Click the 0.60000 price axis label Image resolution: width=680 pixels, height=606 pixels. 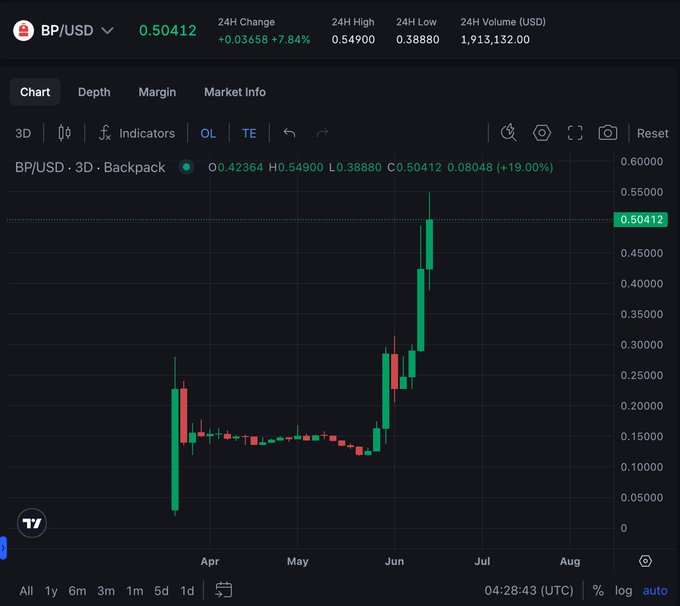point(641,161)
